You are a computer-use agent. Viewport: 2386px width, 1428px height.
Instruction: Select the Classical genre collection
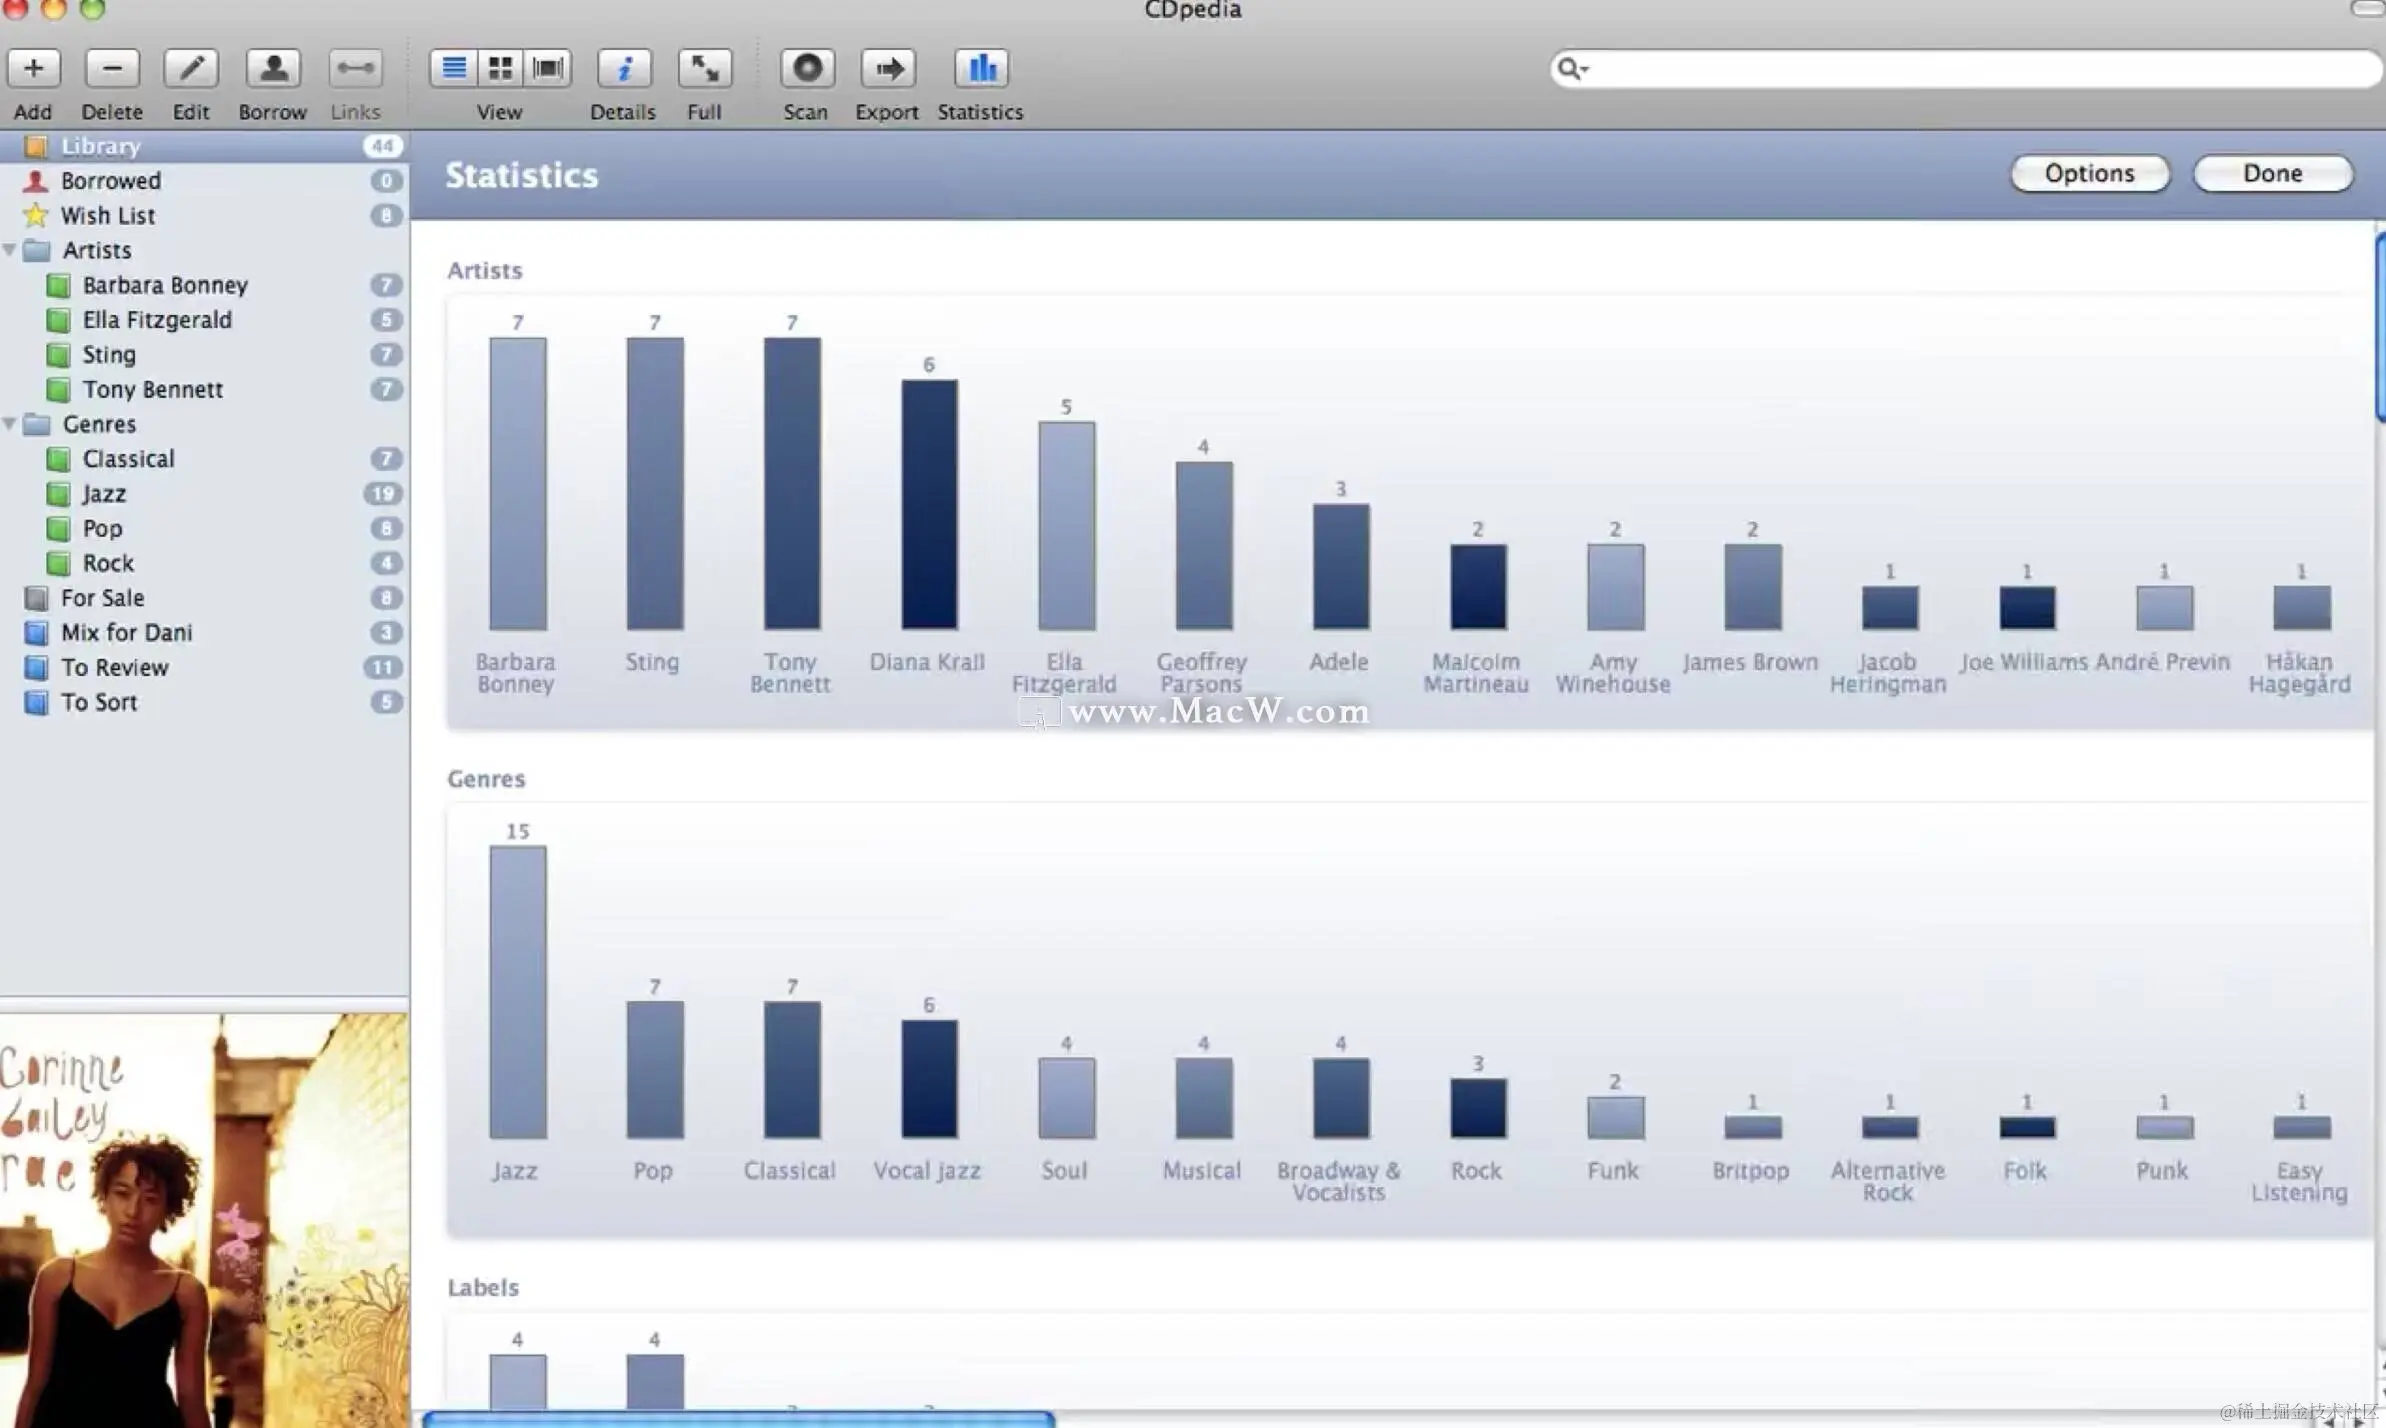click(204, 459)
